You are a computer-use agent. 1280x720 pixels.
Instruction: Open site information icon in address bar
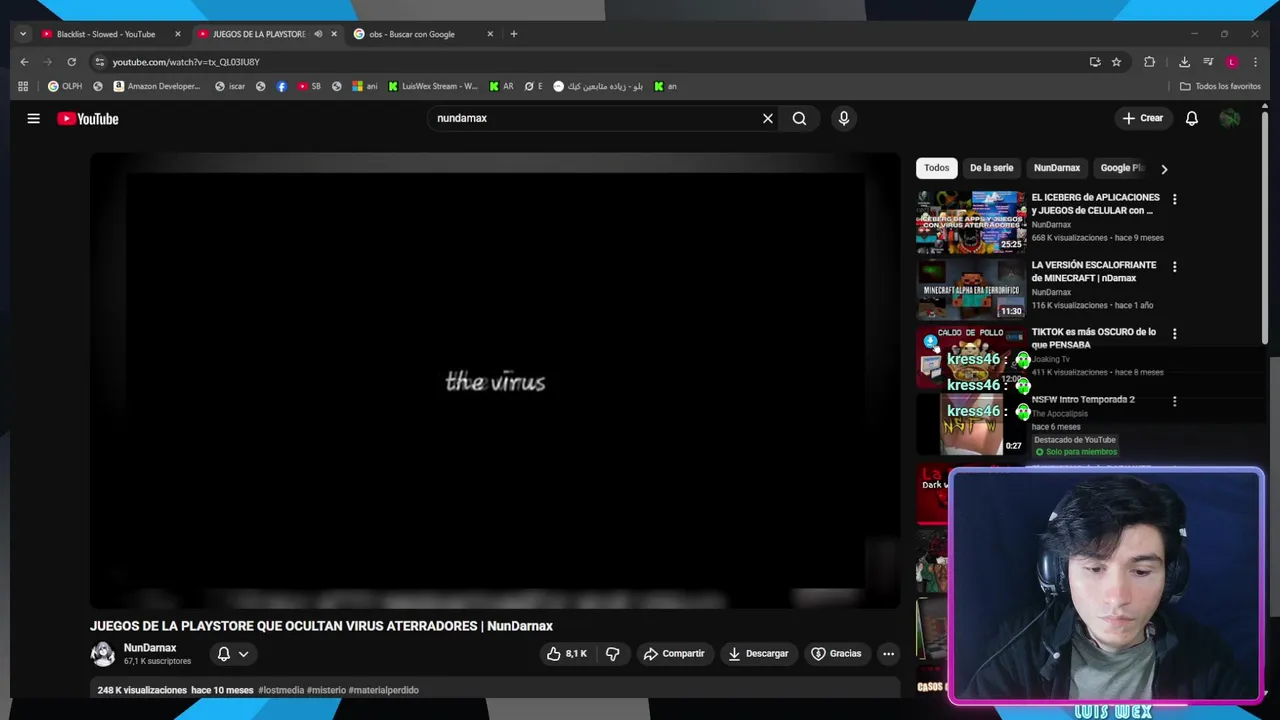(x=99, y=62)
